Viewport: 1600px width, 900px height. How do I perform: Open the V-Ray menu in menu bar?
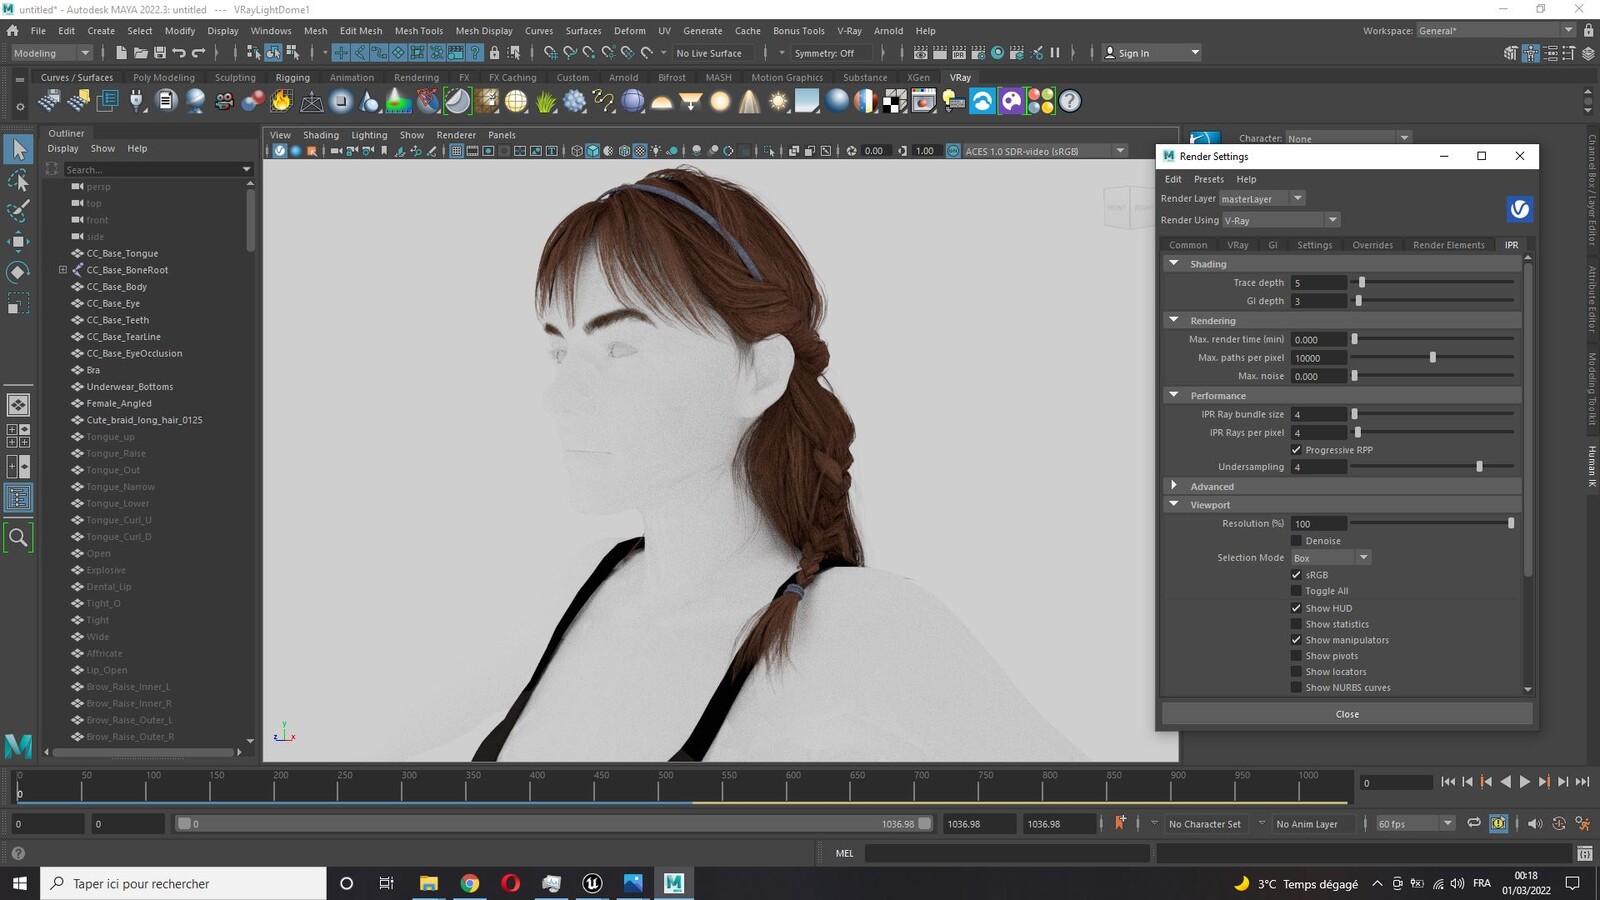849,31
